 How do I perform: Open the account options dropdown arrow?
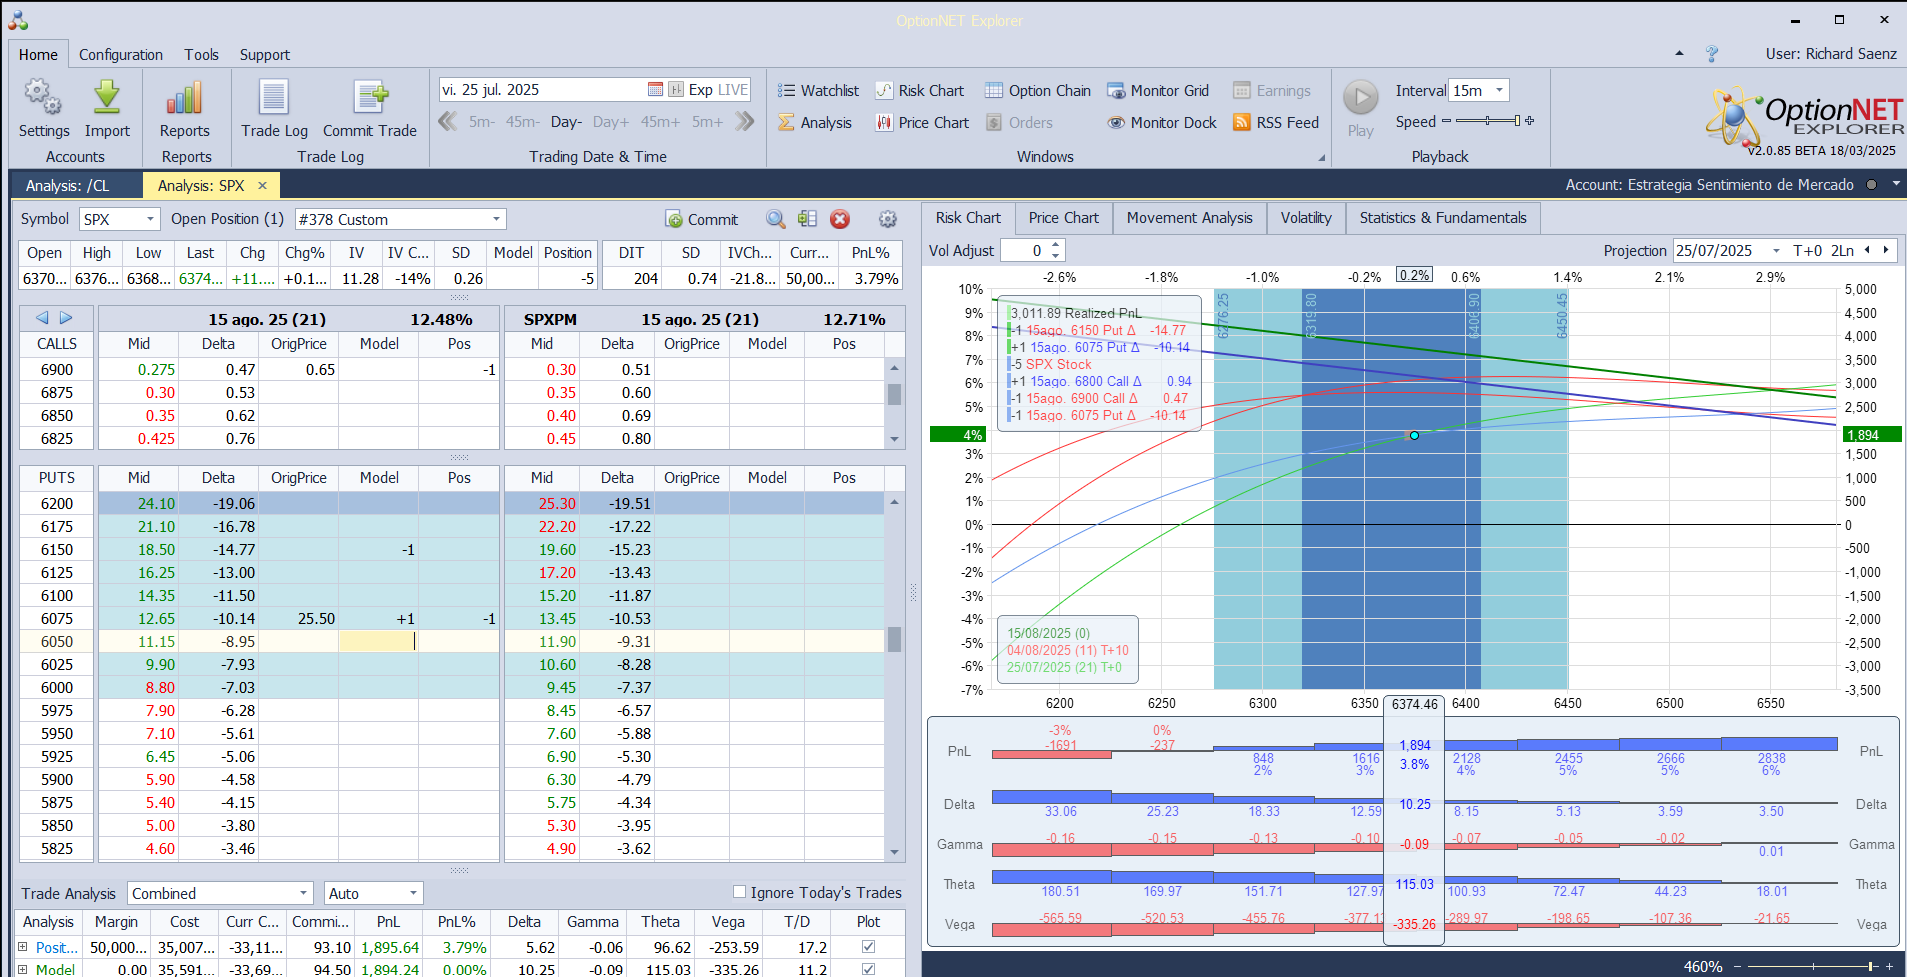pos(1896,184)
